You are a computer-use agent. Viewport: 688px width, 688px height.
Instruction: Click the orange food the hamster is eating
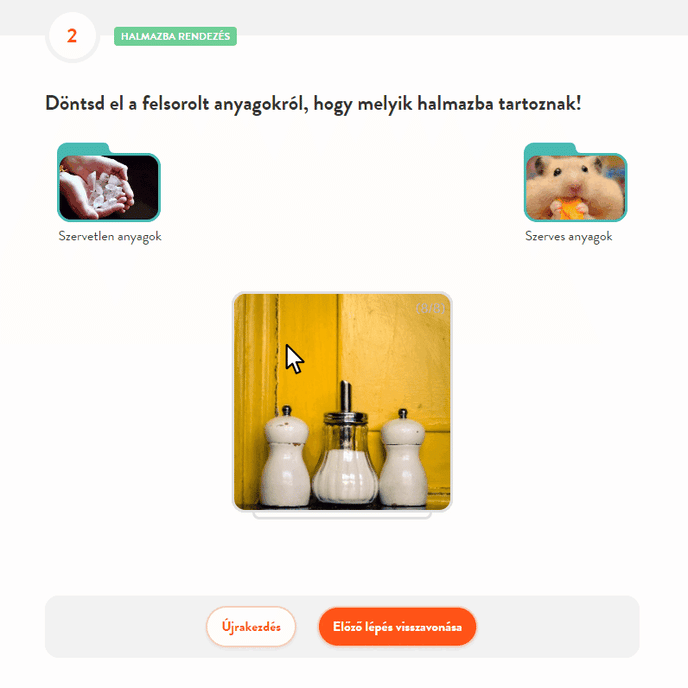[x=570, y=208]
